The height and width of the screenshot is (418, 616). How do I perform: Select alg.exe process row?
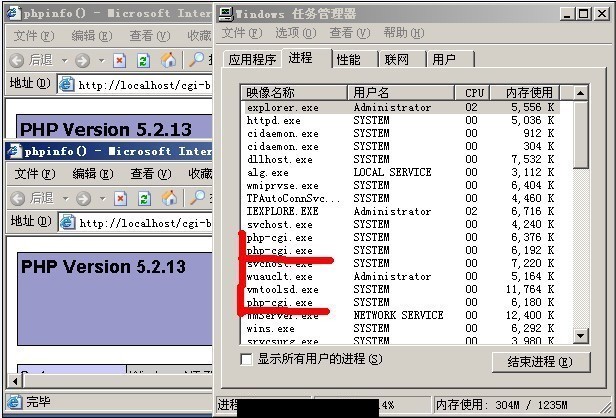click(x=400, y=172)
